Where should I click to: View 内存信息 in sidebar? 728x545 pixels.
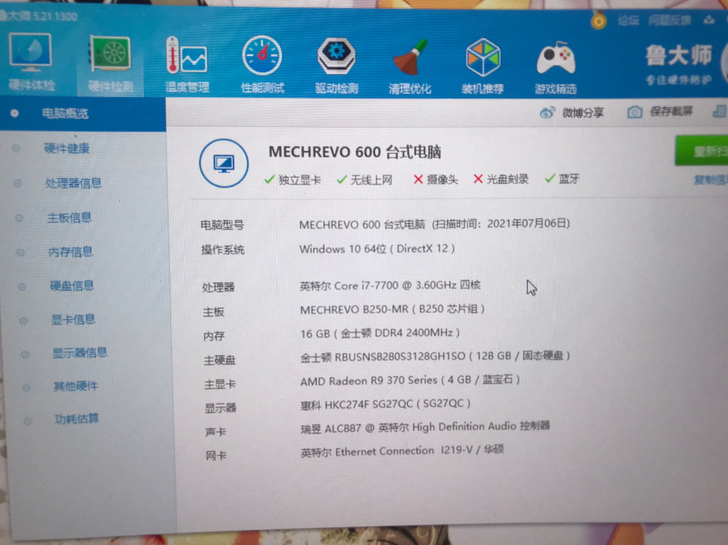pyautogui.click(x=71, y=252)
